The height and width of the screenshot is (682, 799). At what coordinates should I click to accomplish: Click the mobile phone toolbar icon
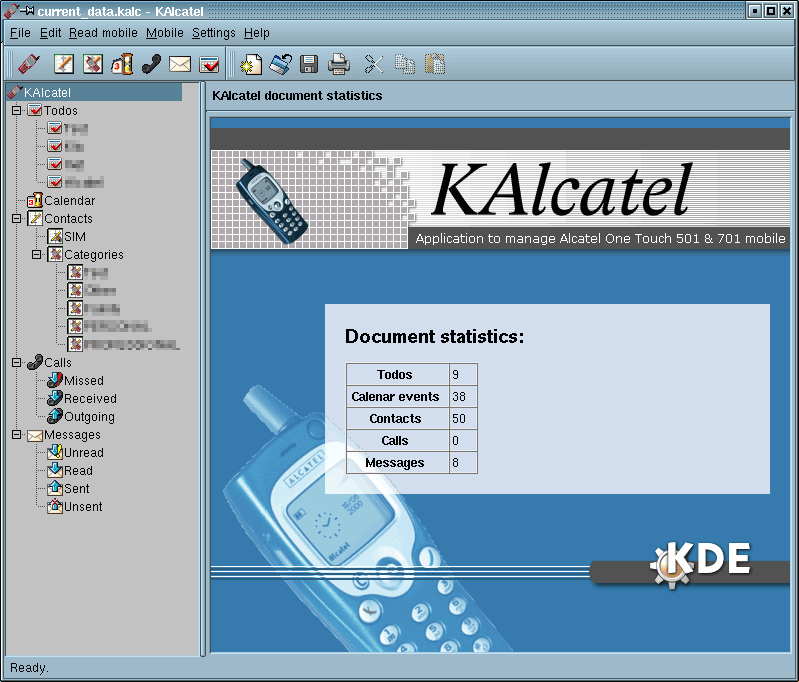click(29, 64)
